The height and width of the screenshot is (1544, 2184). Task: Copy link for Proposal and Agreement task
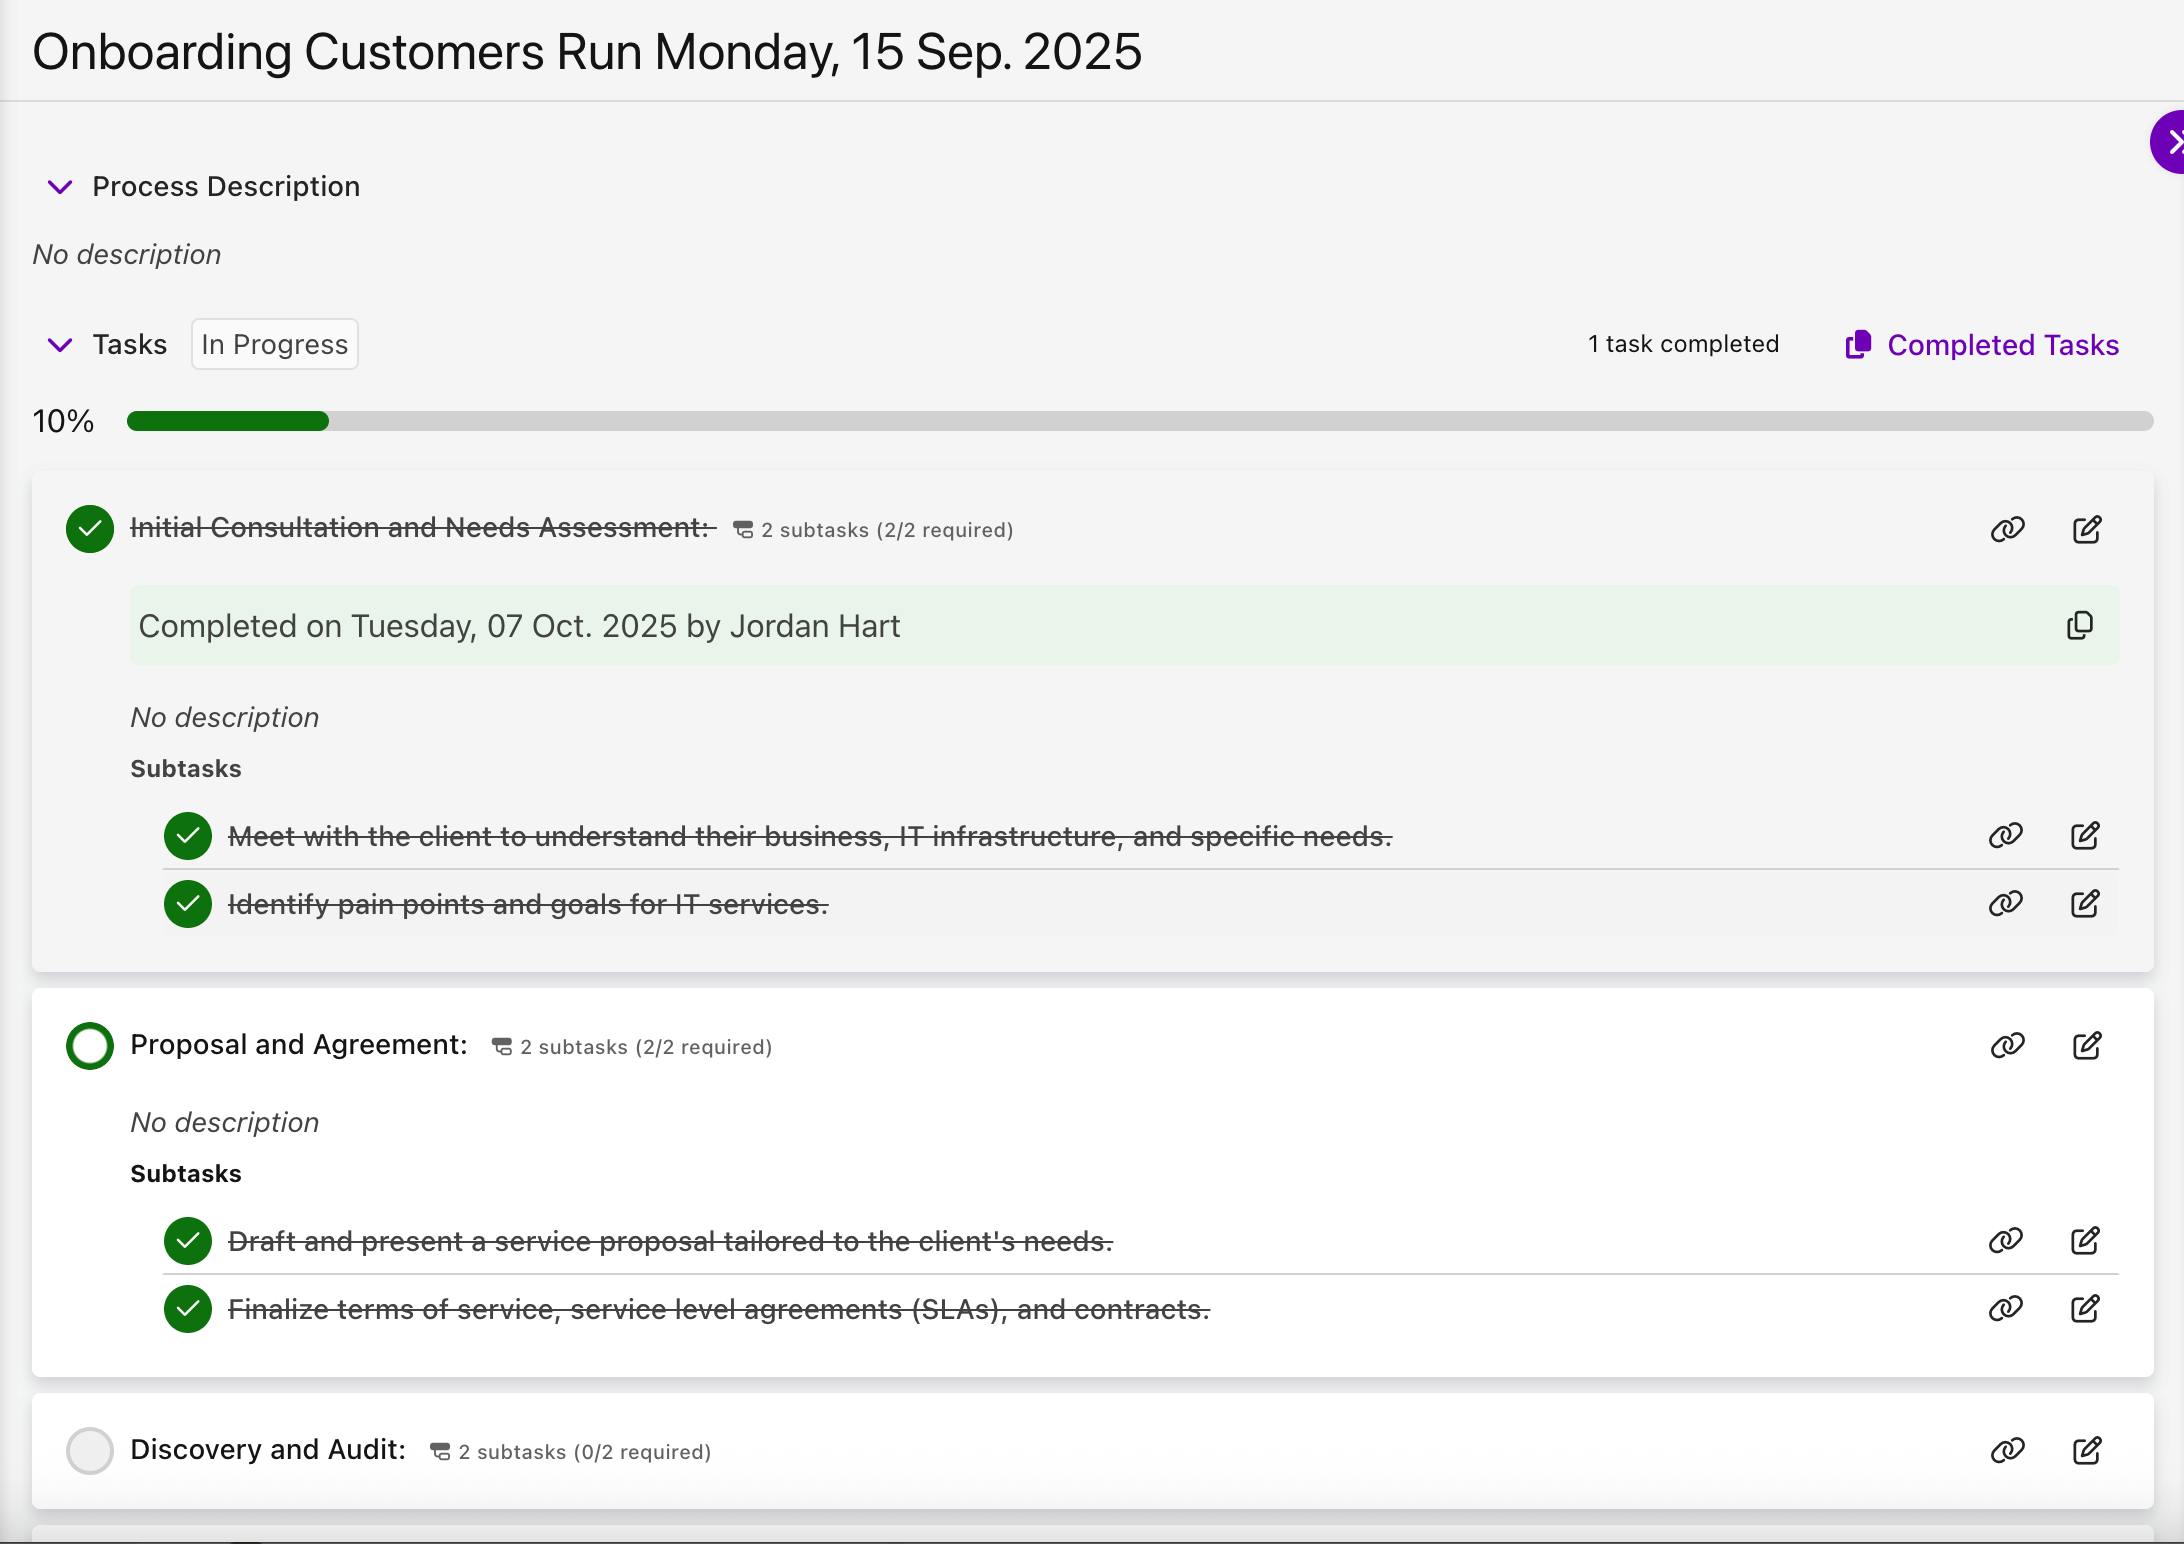(x=2007, y=1046)
